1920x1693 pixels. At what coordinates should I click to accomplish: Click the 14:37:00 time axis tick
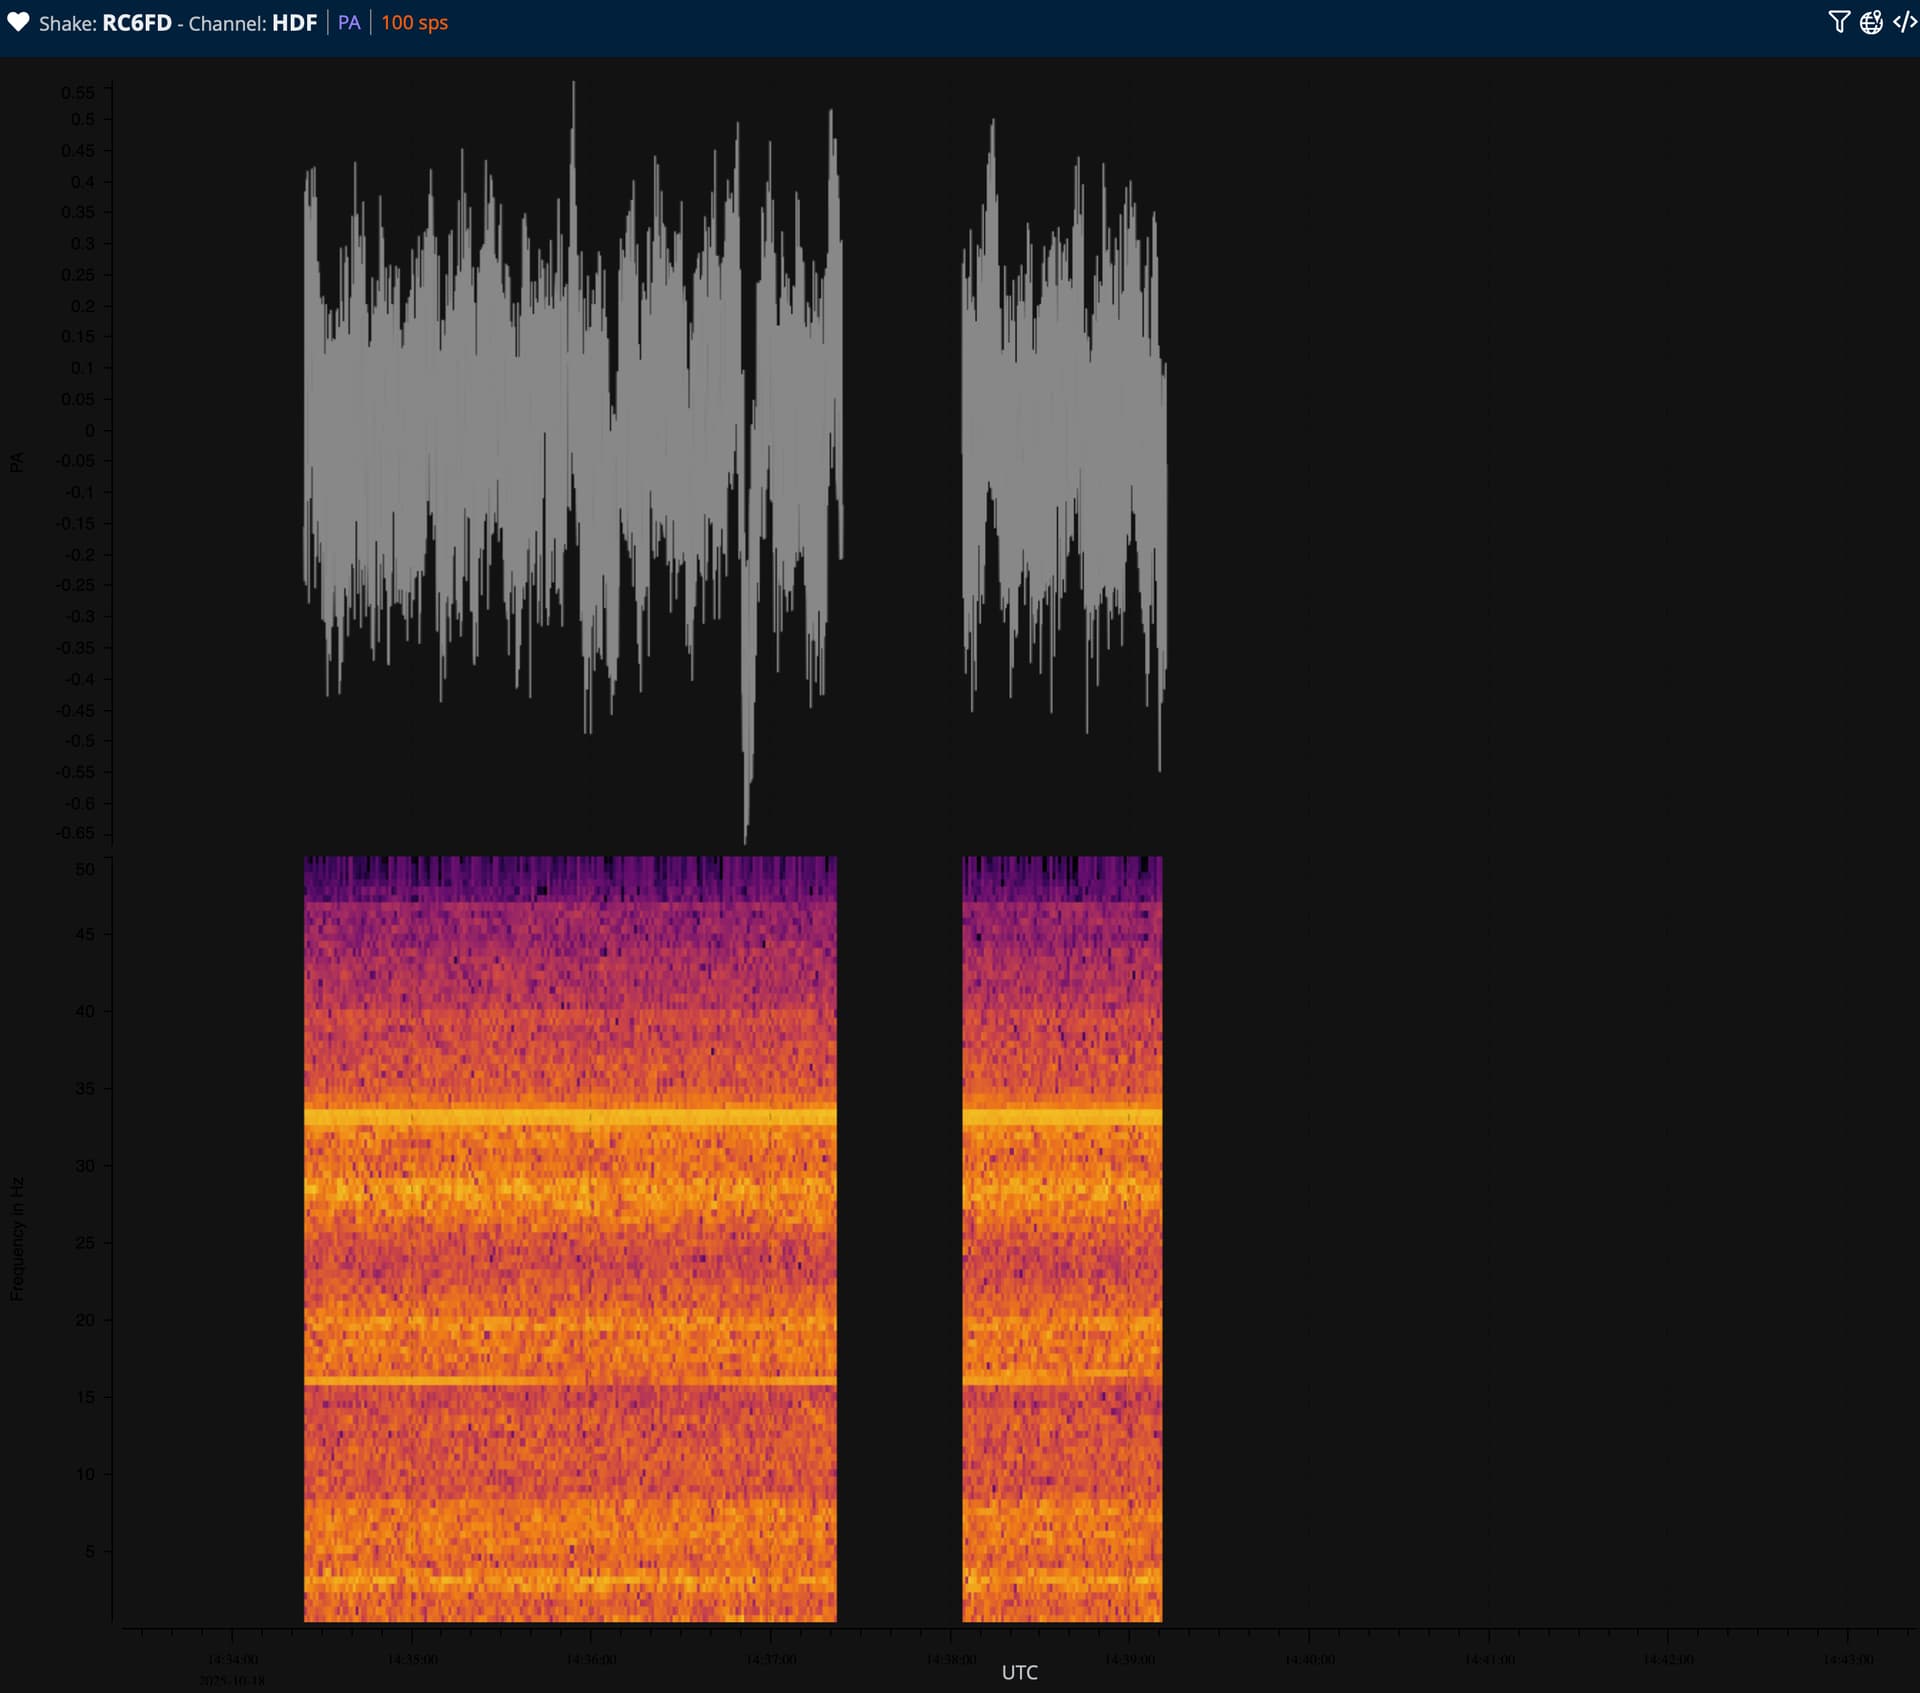pos(771,1659)
